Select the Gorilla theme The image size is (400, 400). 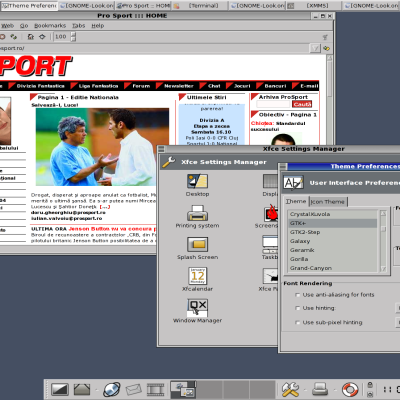coord(333,259)
